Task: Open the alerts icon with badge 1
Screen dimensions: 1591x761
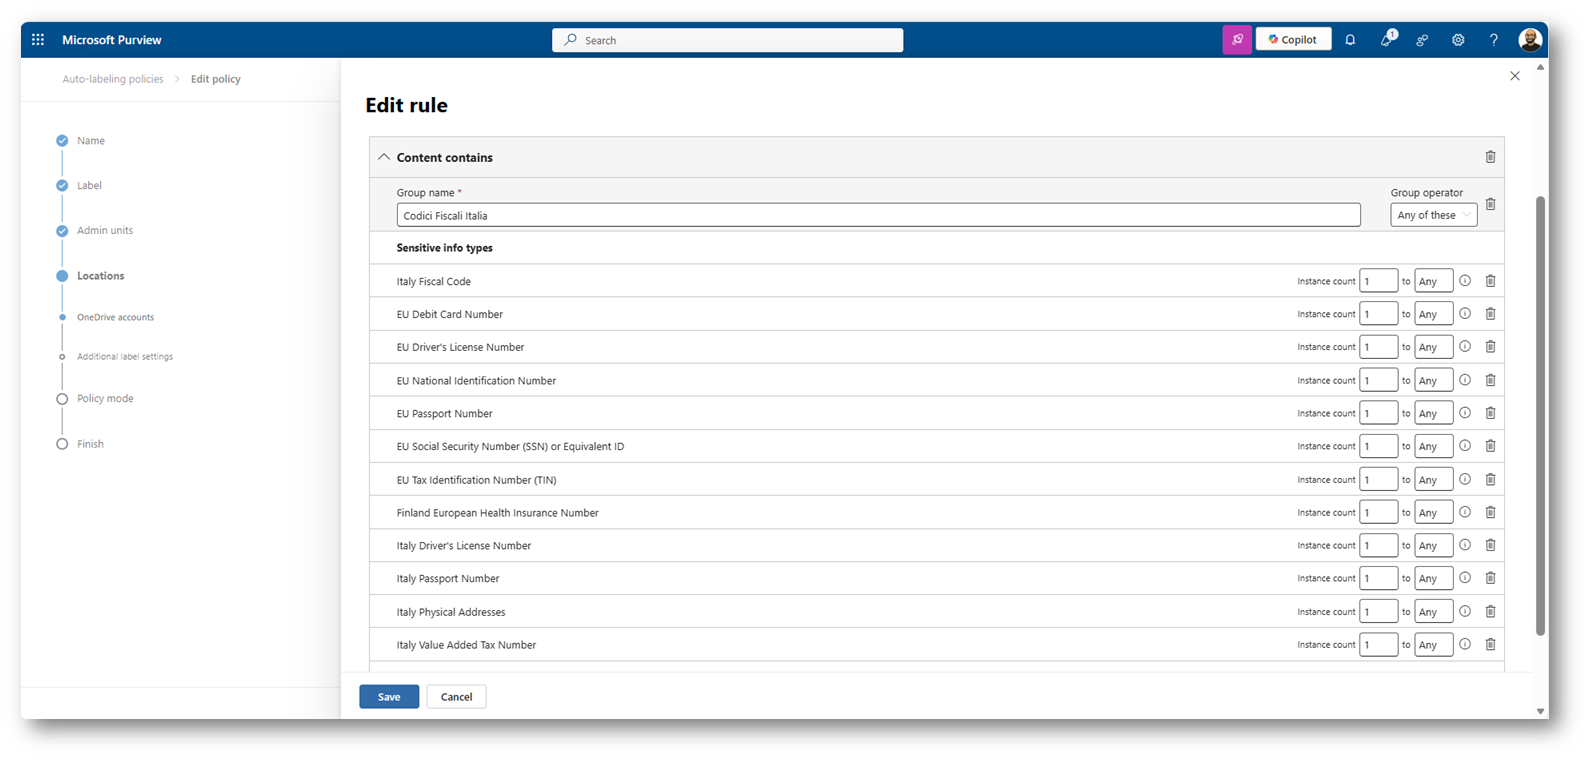Action: [x=1386, y=40]
